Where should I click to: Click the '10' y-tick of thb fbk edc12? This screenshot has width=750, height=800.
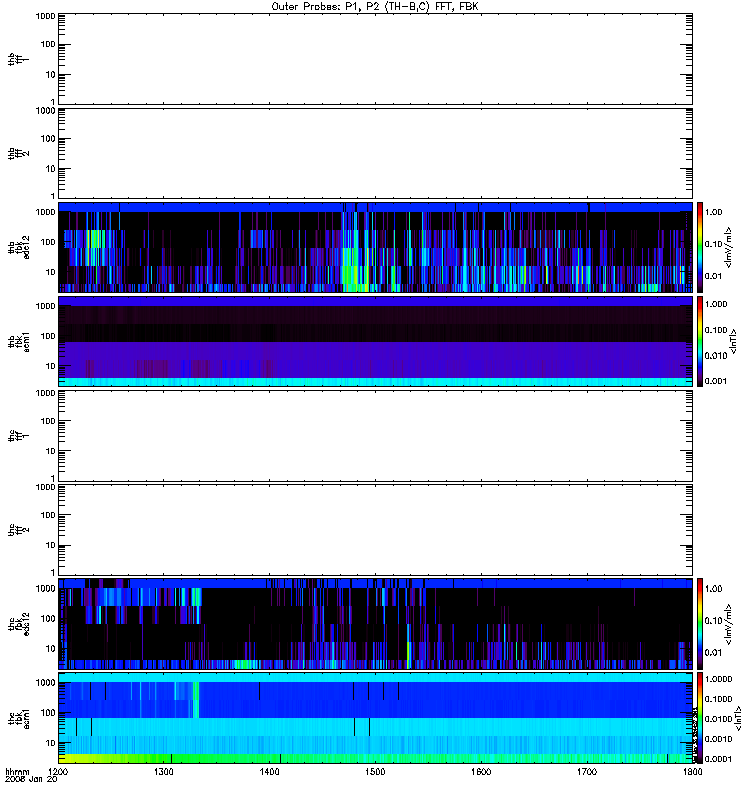pos(51,272)
